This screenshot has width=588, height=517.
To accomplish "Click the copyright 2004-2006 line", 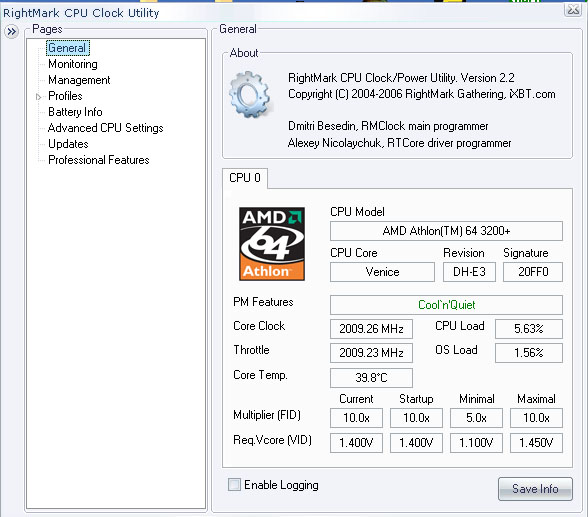I will point(422,94).
